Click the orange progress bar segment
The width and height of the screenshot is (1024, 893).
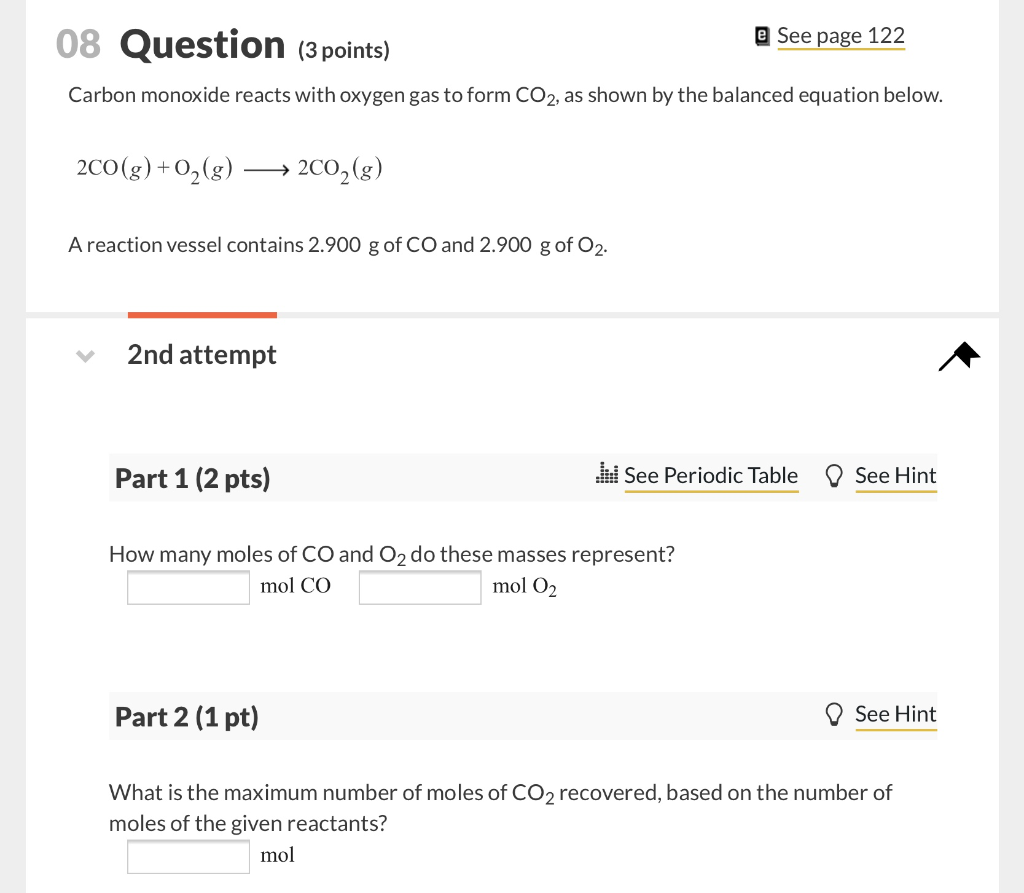(202, 315)
